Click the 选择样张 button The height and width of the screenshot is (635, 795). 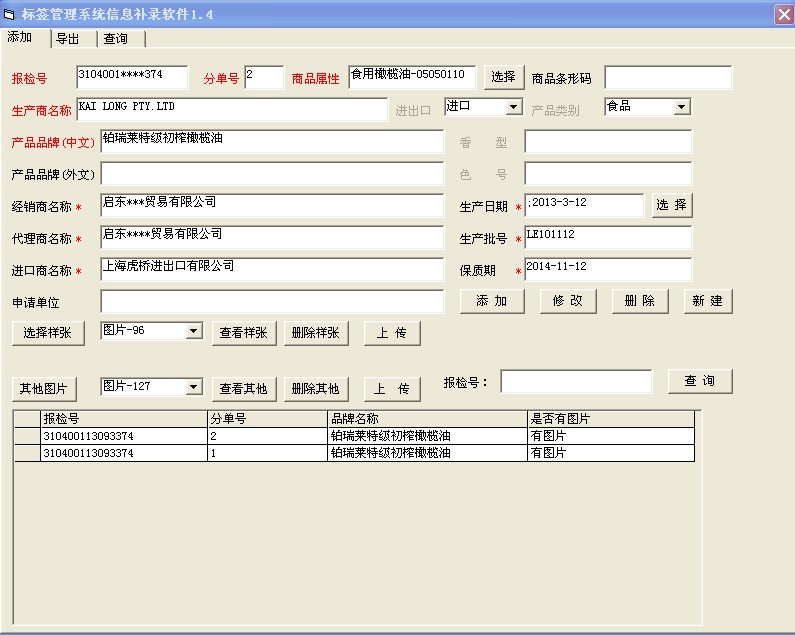click(x=48, y=333)
